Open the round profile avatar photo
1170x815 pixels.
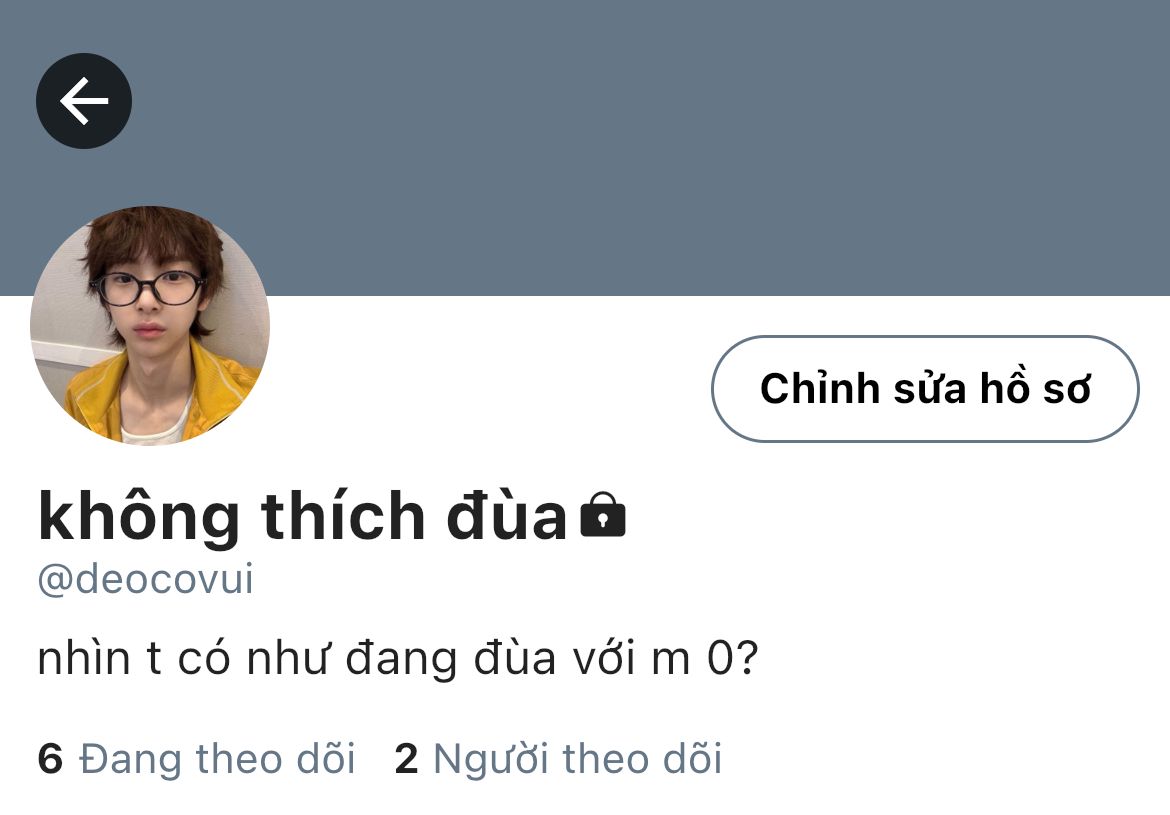(x=150, y=325)
